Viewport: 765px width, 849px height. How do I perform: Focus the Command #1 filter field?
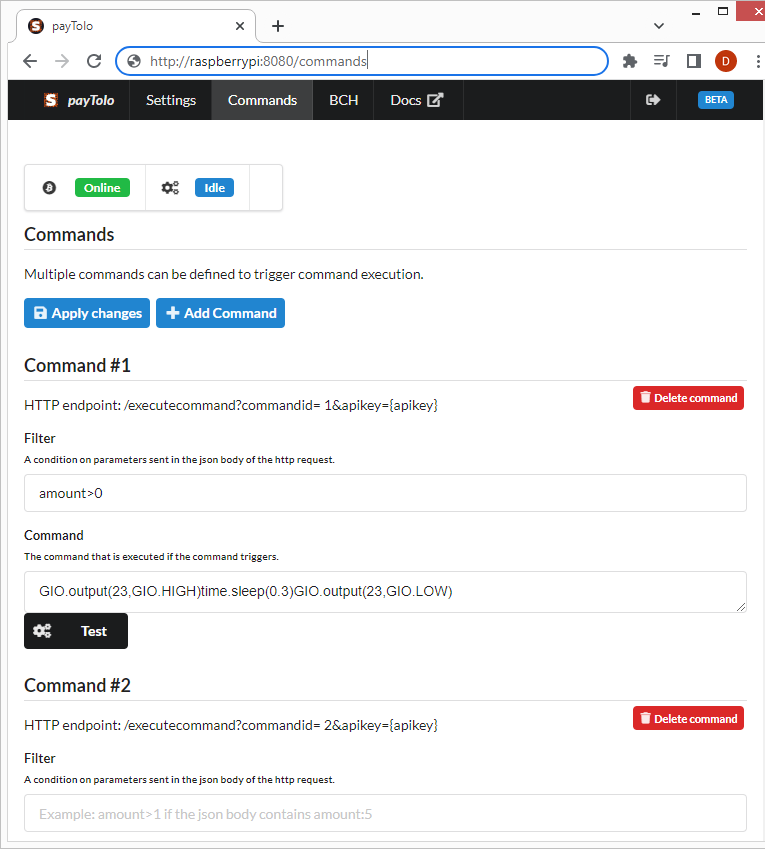pyautogui.click(x=385, y=493)
